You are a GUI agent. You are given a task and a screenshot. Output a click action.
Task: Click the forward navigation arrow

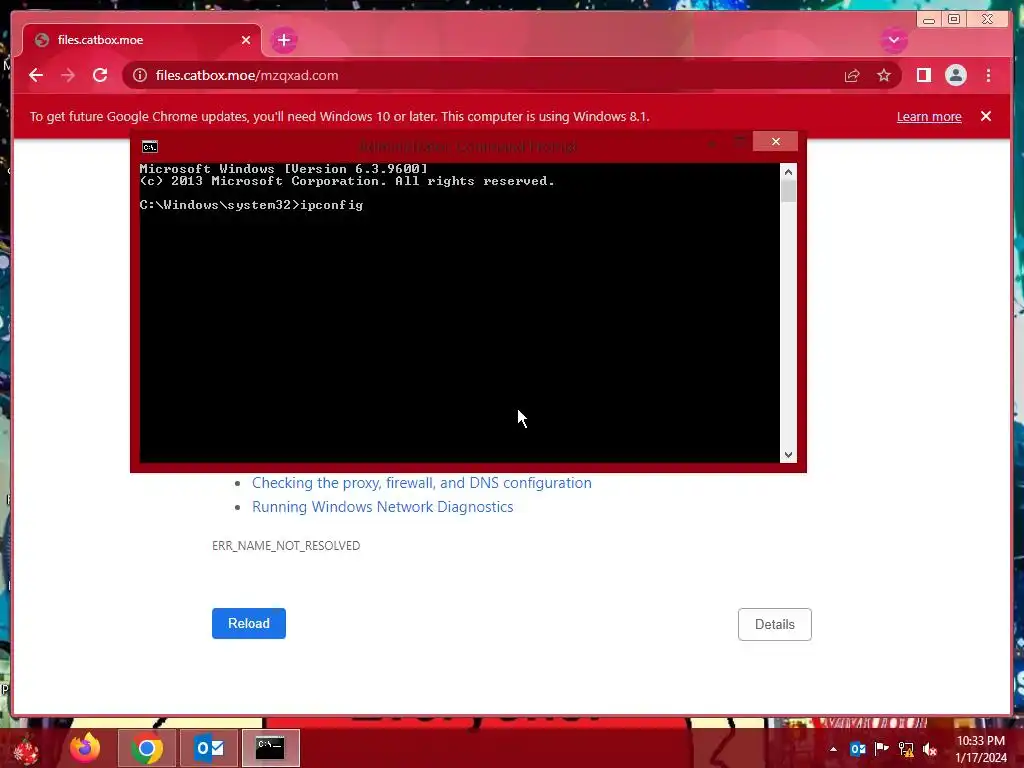click(68, 75)
